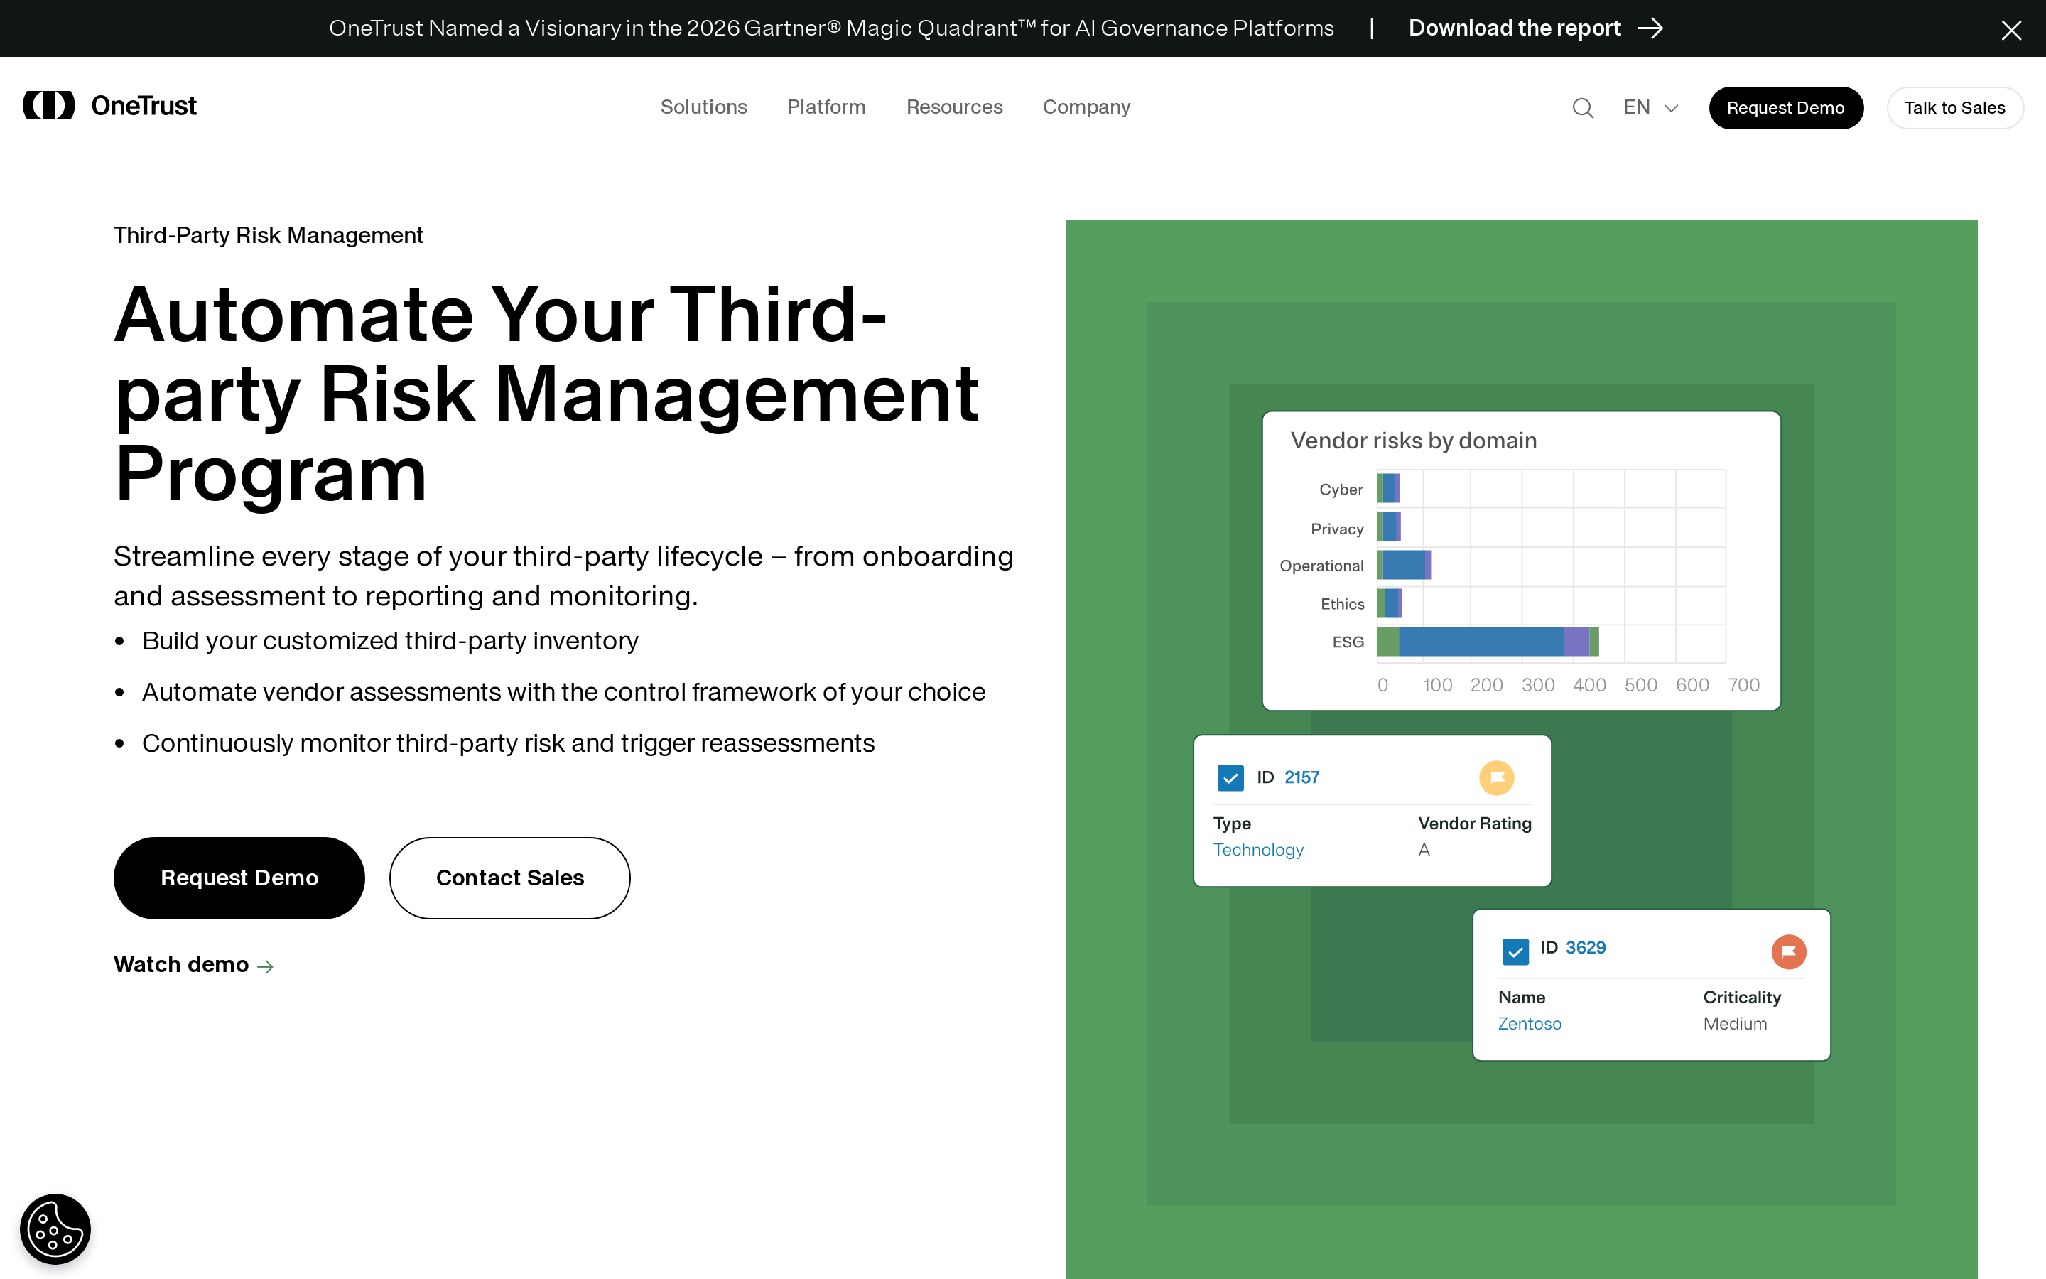
Task: Click the Contact Sales button
Action: 509,878
